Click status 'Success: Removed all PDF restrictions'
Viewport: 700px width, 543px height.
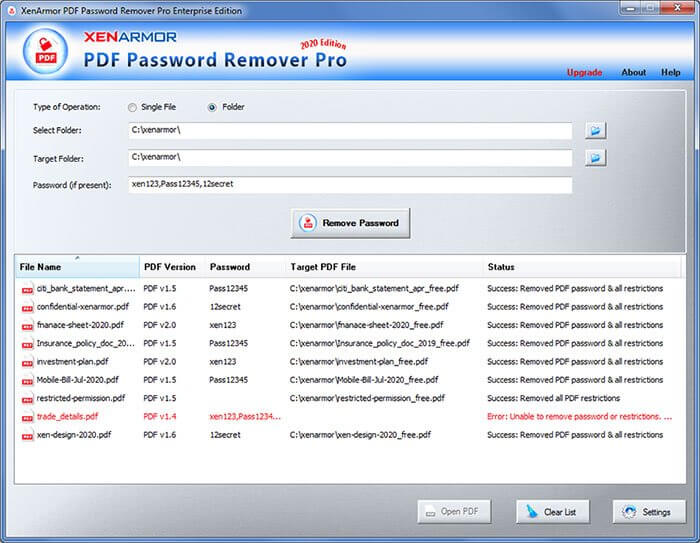click(554, 398)
